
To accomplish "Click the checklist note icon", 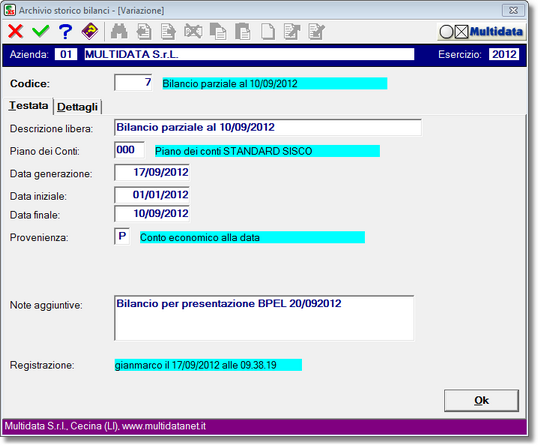I will [316, 32].
